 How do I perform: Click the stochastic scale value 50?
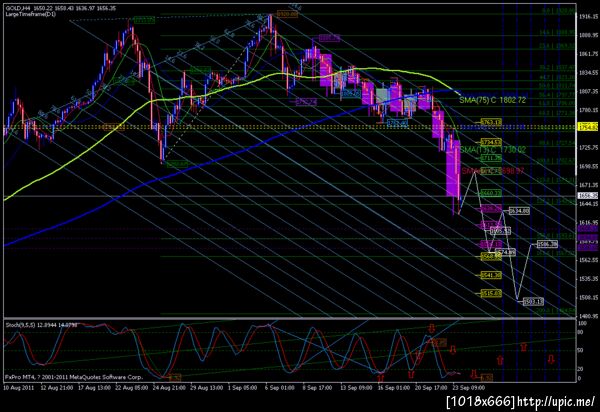tap(582, 350)
